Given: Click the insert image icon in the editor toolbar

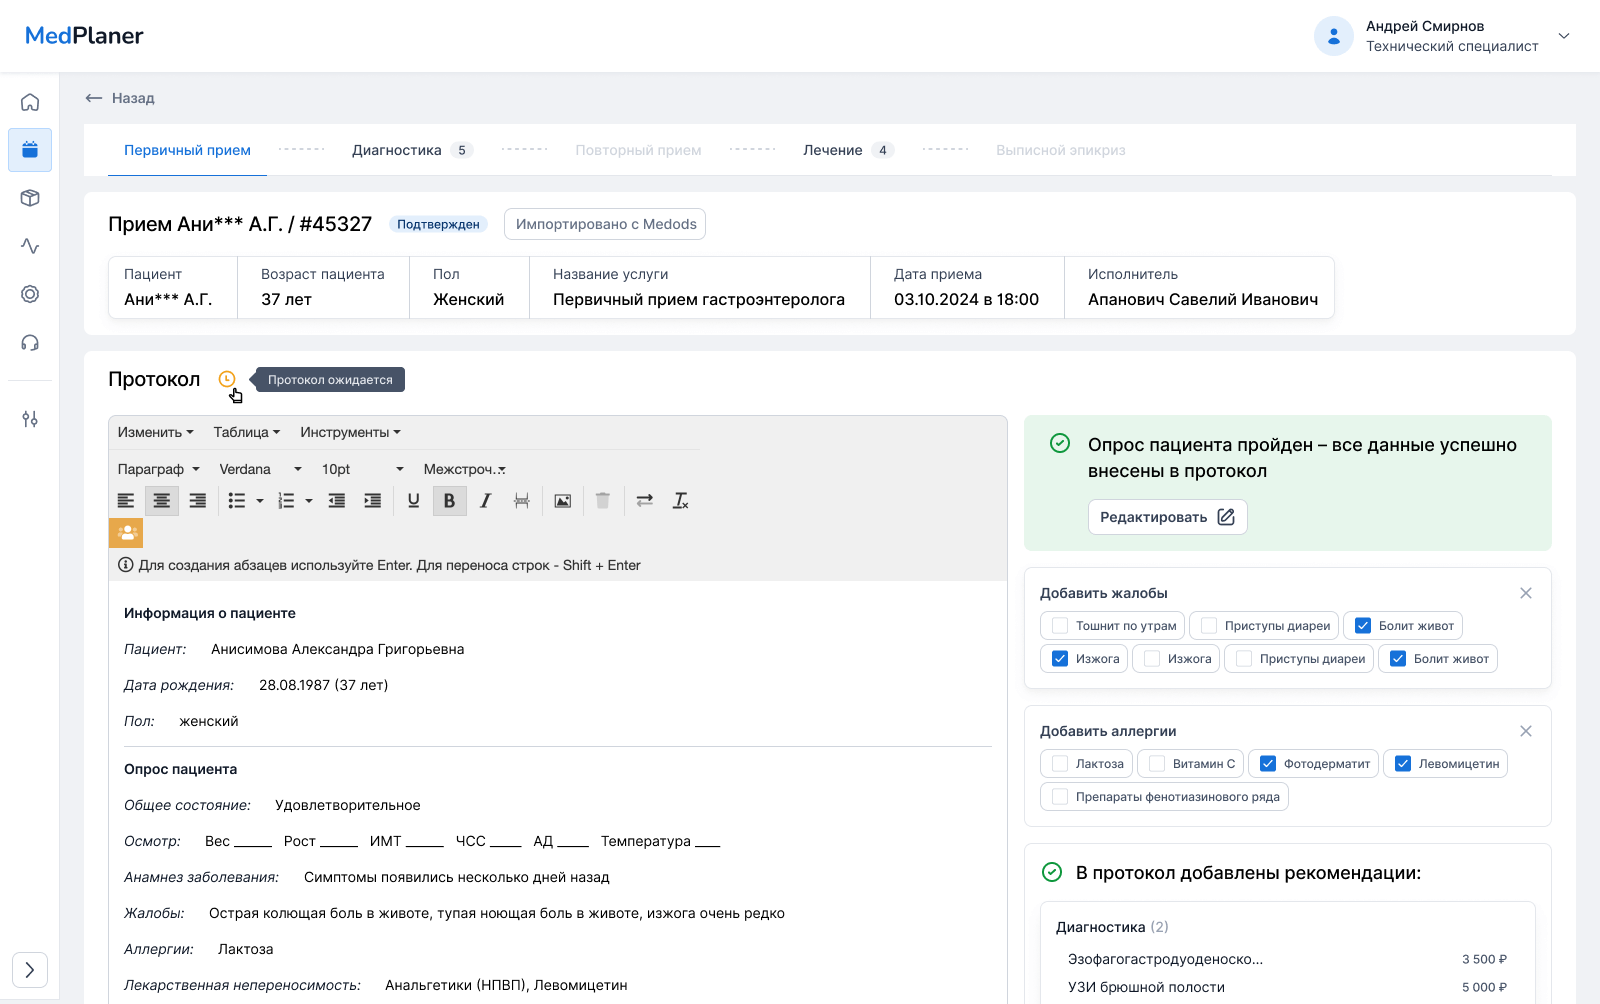Looking at the screenshot, I should [x=562, y=500].
